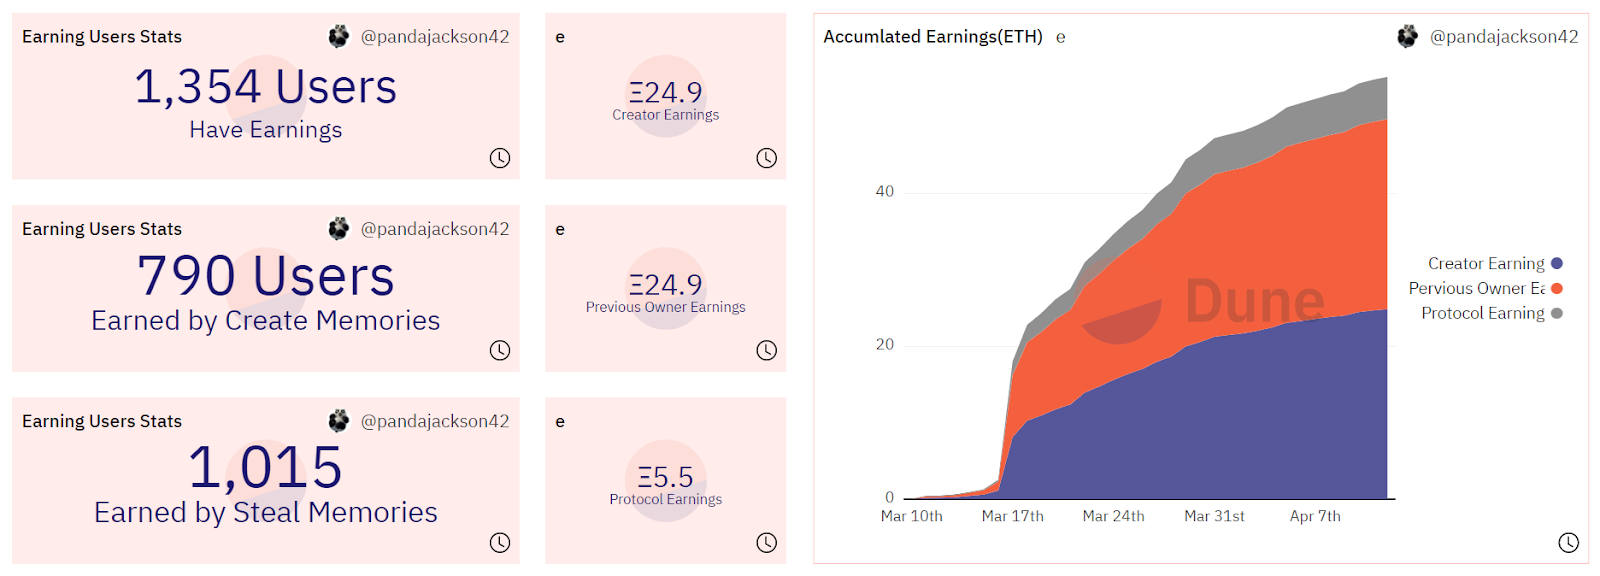The height and width of the screenshot is (576, 1600).
Task: Click the Ξ24.9 Creator Earnings value
Action: pyautogui.click(x=666, y=93)
